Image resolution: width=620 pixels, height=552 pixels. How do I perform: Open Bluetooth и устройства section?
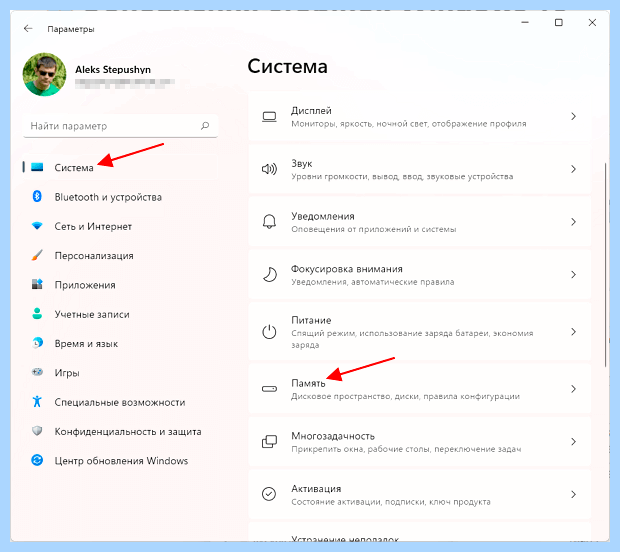coord(120,197)
